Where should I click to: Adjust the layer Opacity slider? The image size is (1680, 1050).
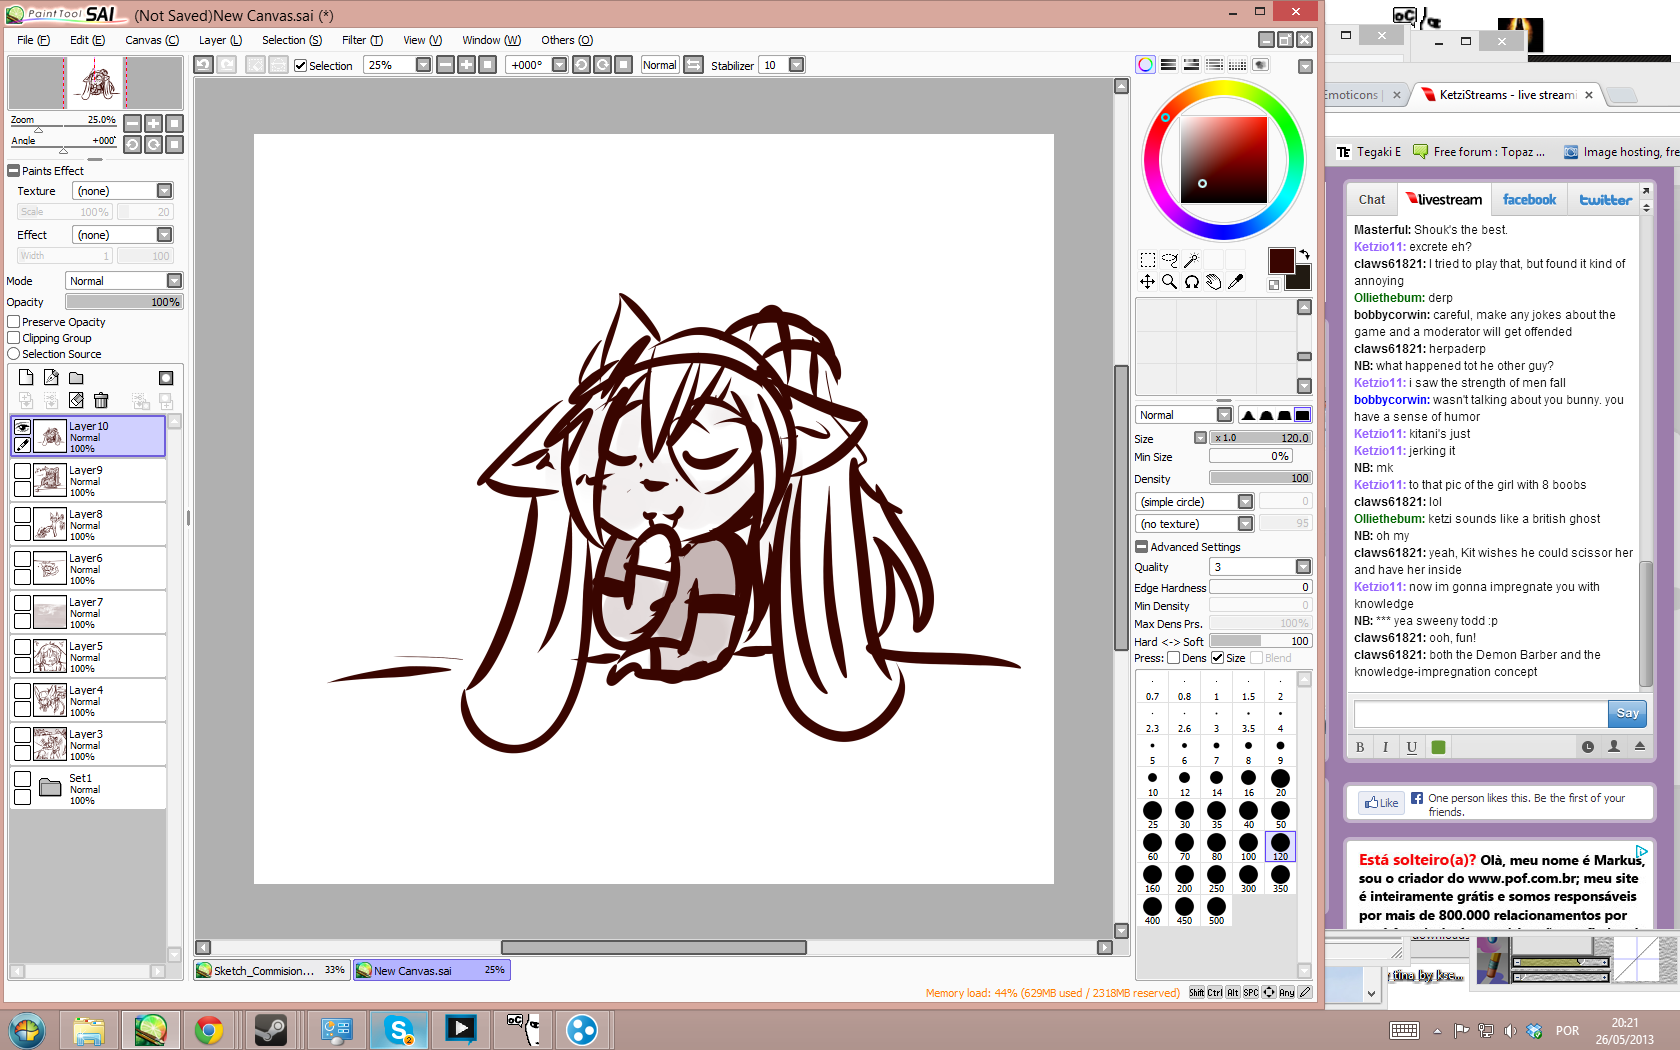(x=124, y=302)
